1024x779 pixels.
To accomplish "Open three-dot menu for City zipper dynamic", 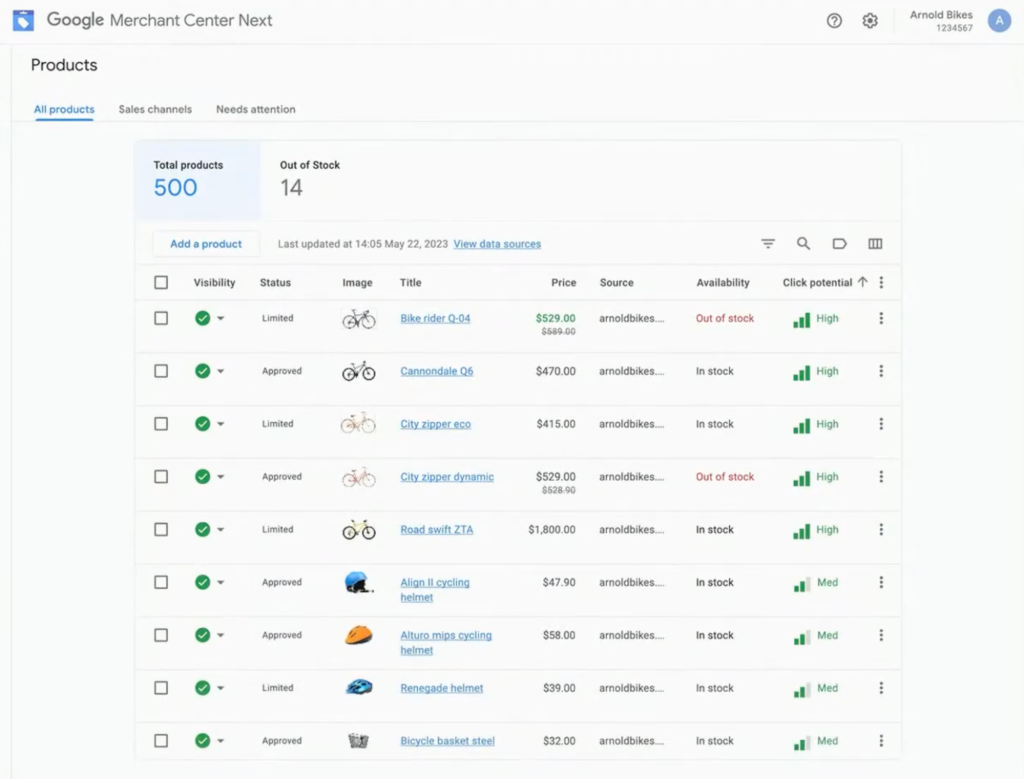I will coord(881,477).
